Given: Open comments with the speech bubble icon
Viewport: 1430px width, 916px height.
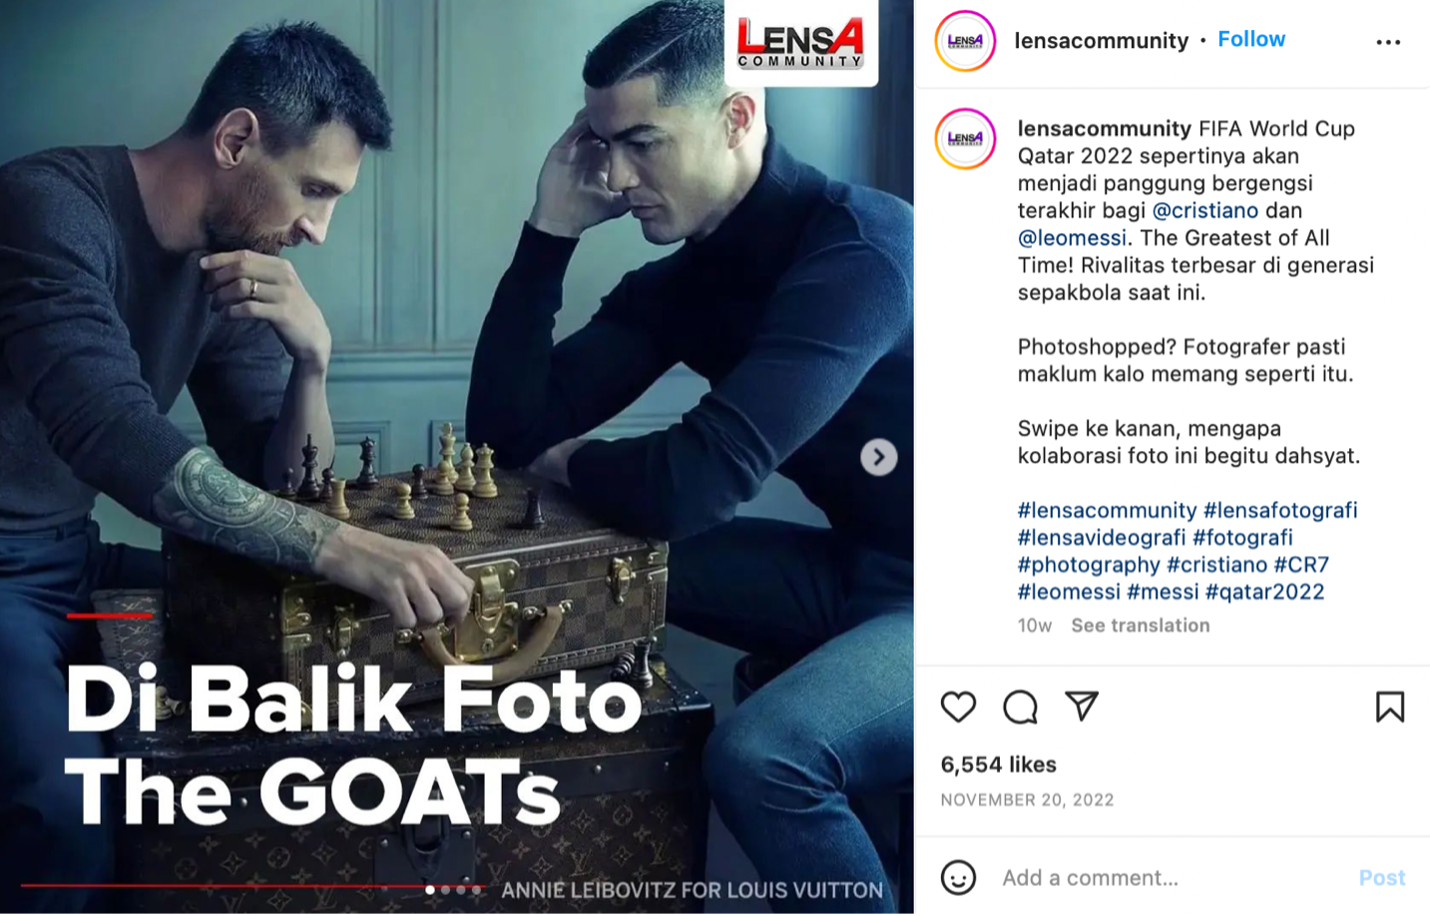Looking at the screenshot, I should (1020, 707).
